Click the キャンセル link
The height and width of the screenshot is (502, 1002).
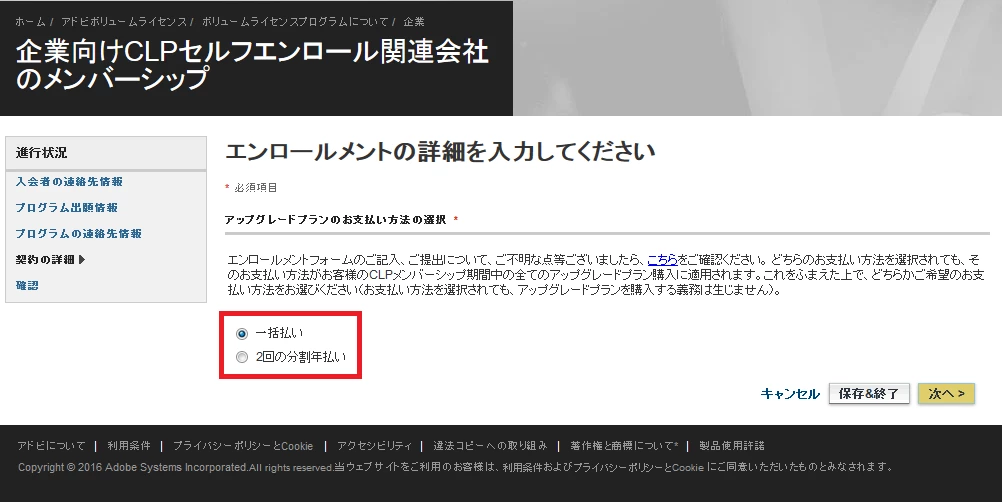(790, 394)
